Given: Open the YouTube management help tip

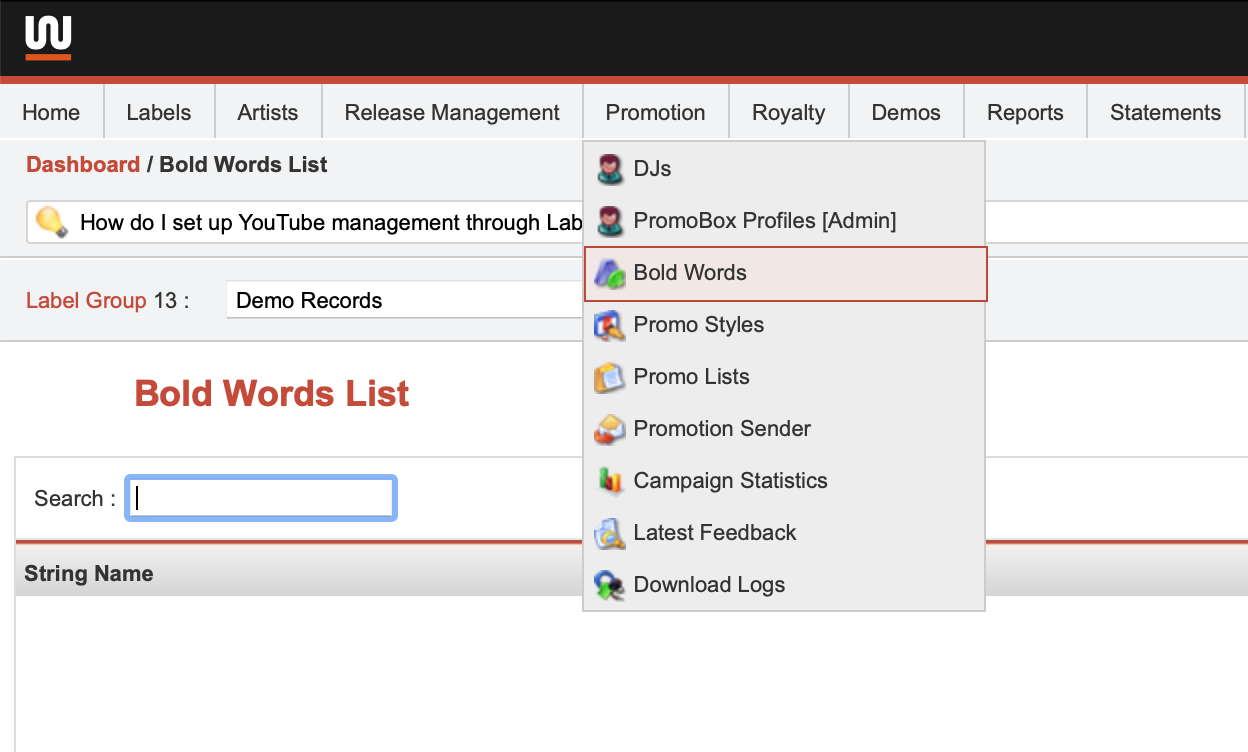Looking at the screenshot, I should tap(330, 222).
